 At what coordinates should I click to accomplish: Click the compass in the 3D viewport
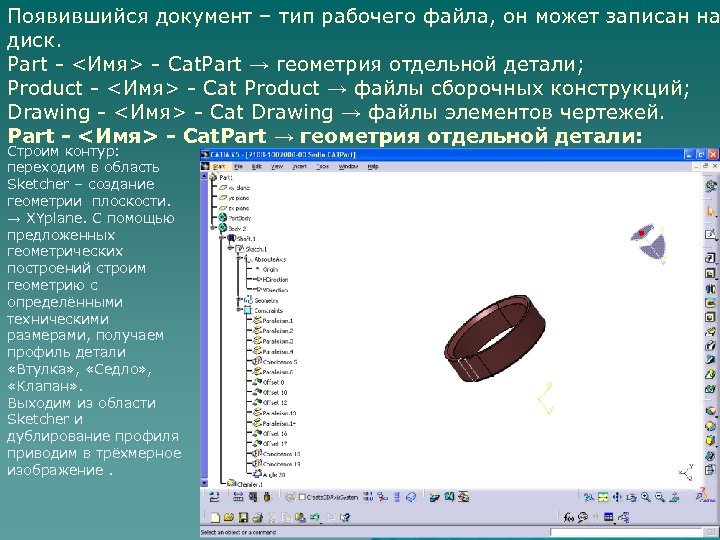pyautogui.click(x=649, y=243)
